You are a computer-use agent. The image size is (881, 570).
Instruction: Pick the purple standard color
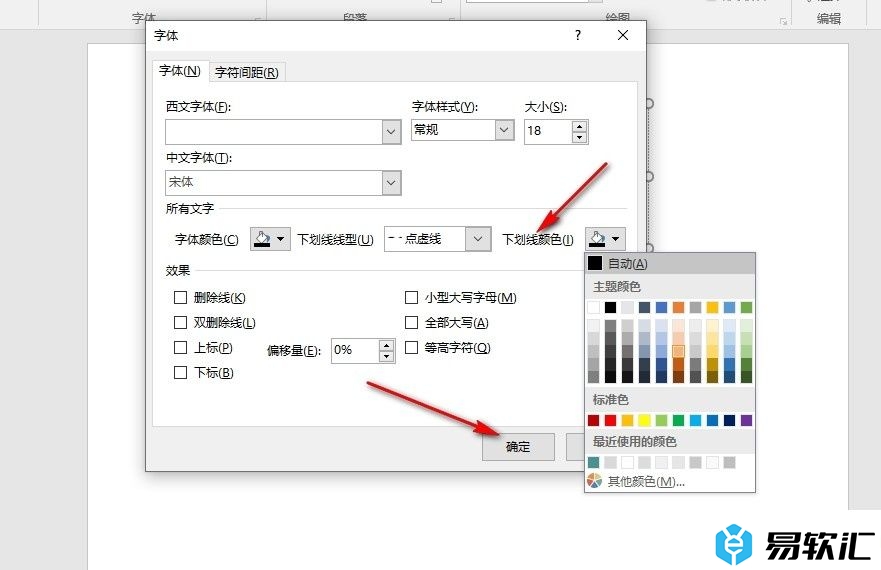(x=746, y=420)
